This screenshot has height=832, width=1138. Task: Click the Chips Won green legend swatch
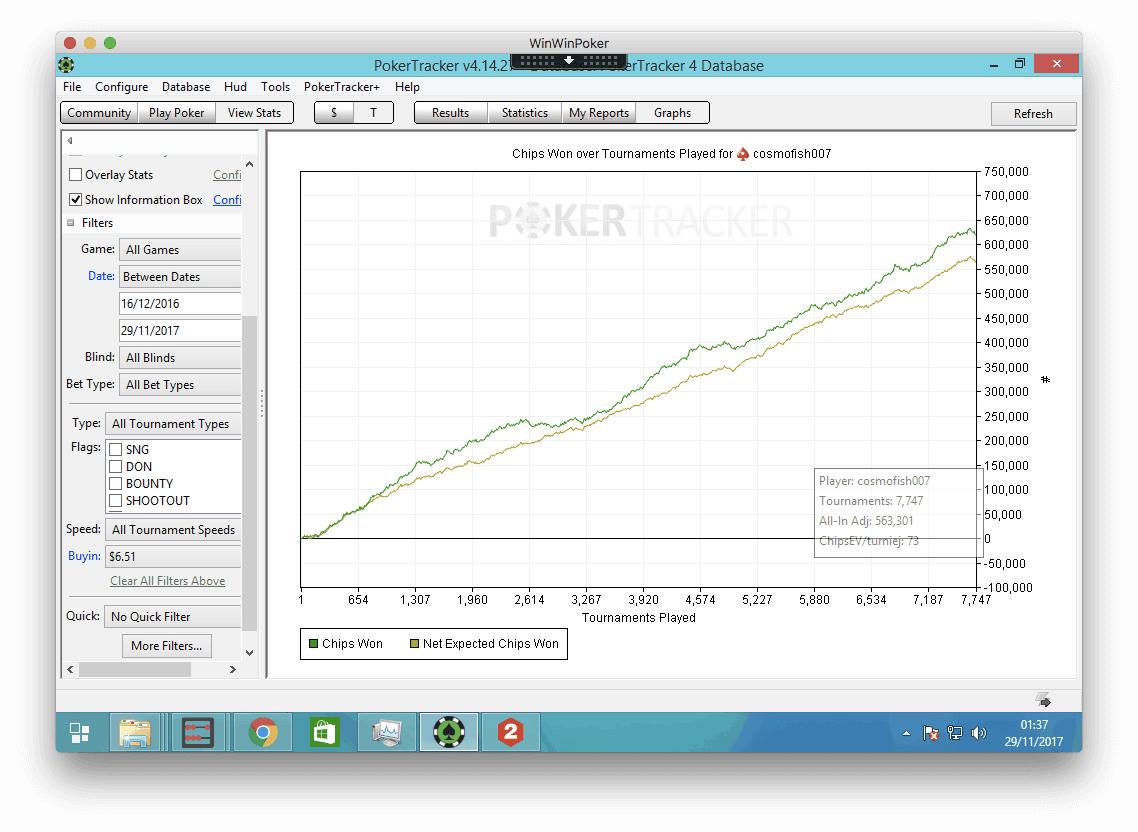314,644
